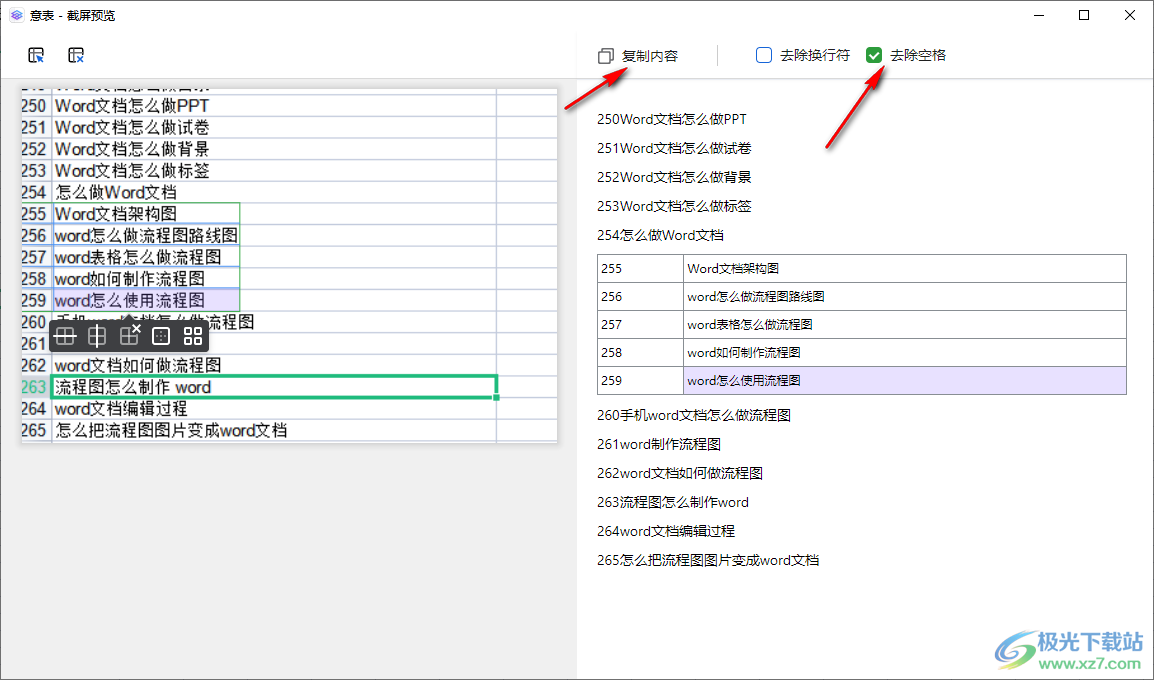Select result table cell word怎么做流程图路线图
This screenshot has width=1154, height=680.
pyautogui.click(x=905, y=297)
